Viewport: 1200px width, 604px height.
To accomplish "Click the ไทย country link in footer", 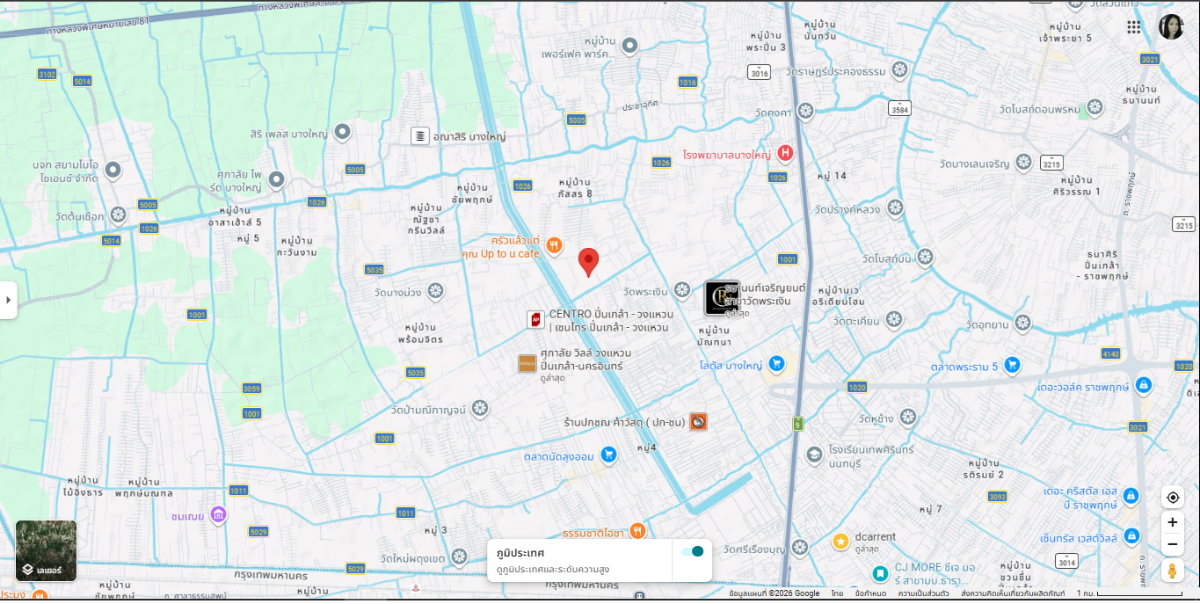I will (x=836, y=594).
